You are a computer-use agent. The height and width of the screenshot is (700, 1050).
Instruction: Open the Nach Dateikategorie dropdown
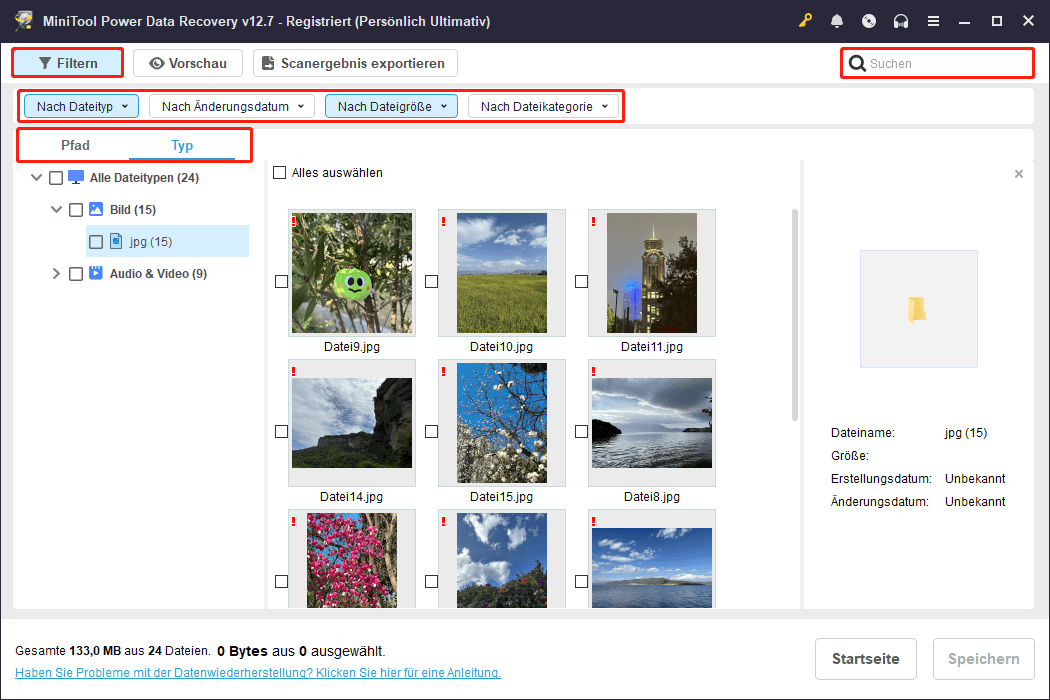click(x=543, y=106)
